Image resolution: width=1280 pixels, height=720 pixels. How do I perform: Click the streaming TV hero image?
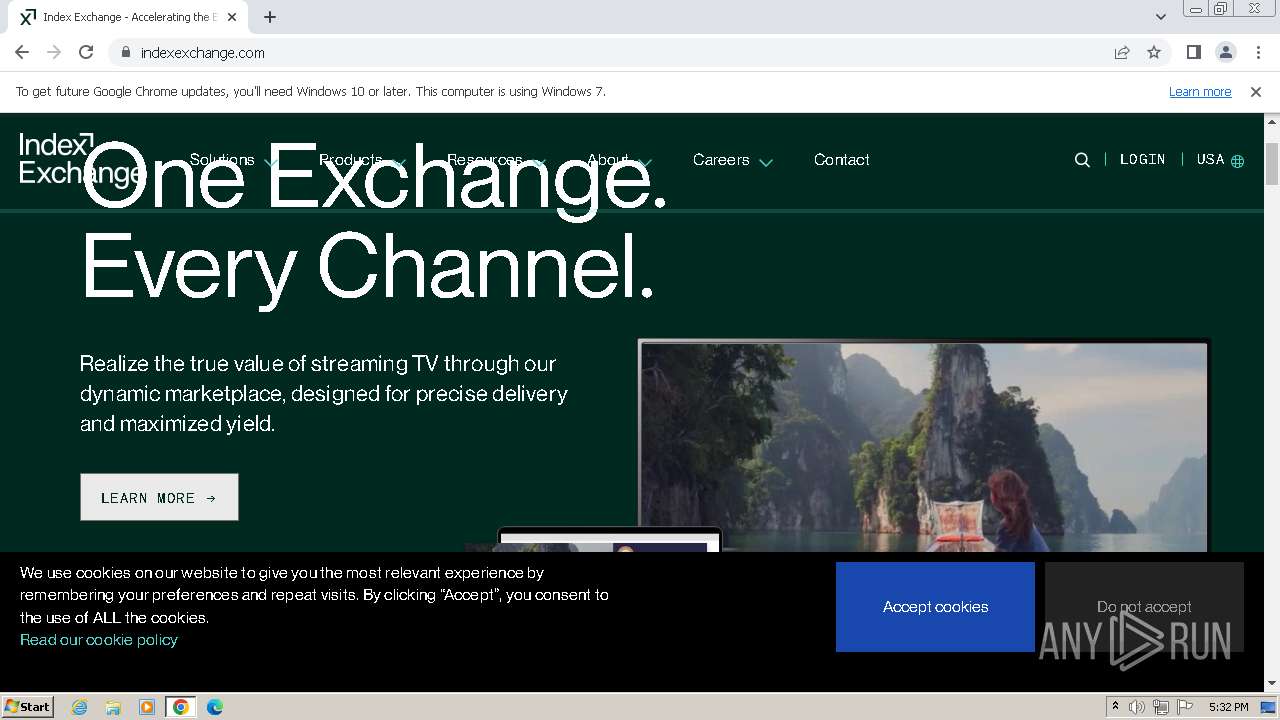tap(923, 447)
